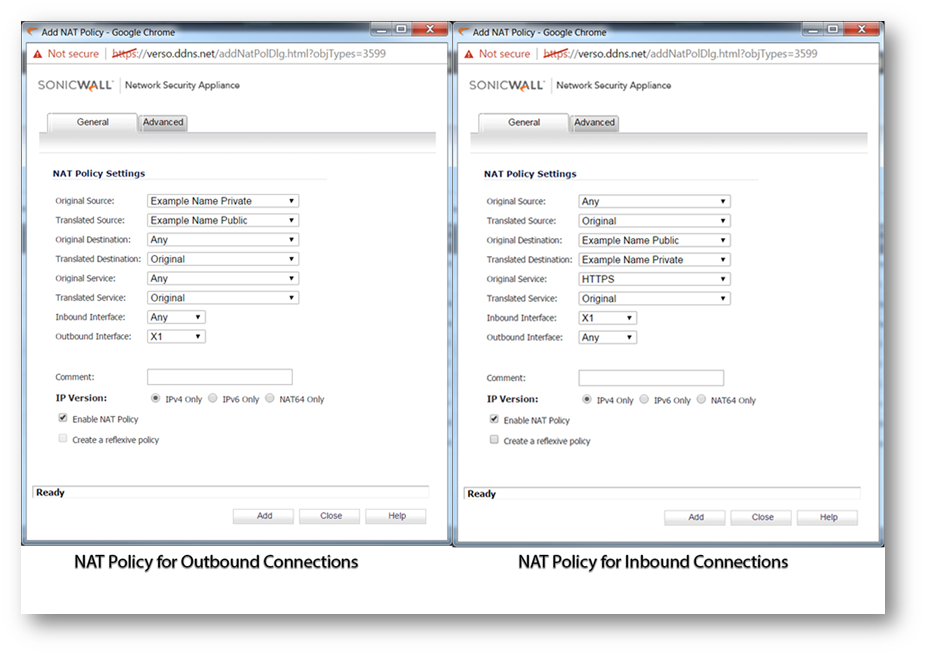The image size is (927, 656).
Task: Select IPv4 Only radio in outbound window
Action: coord(155,398)
